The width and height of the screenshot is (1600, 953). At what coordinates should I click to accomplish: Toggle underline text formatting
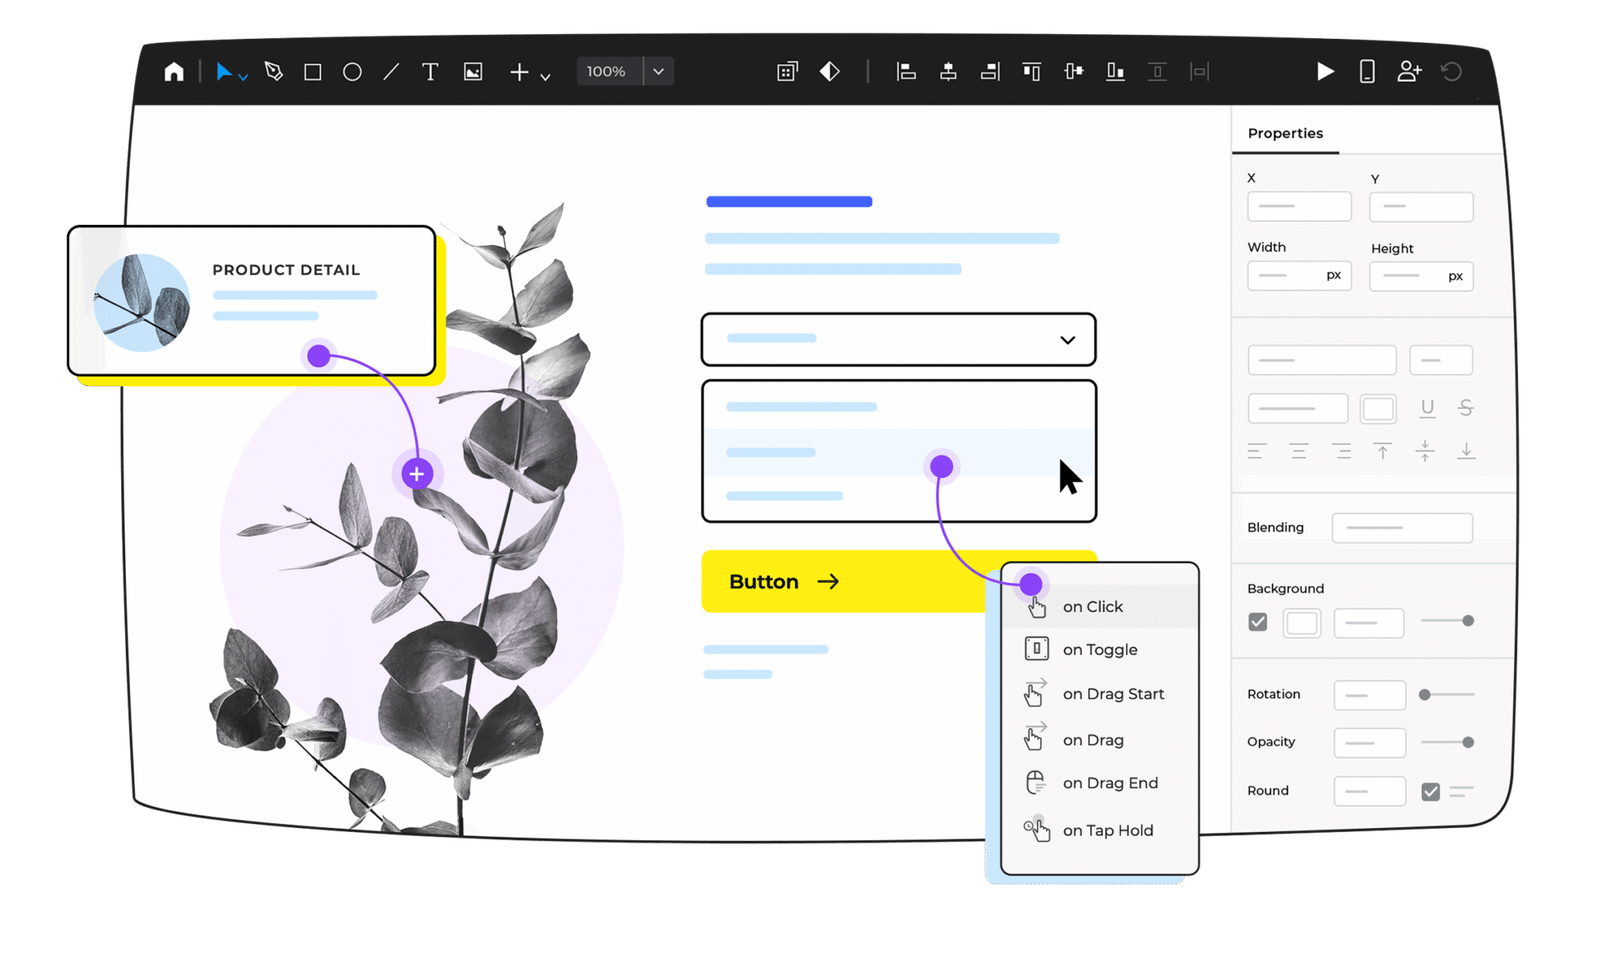tap(1427, 408)
